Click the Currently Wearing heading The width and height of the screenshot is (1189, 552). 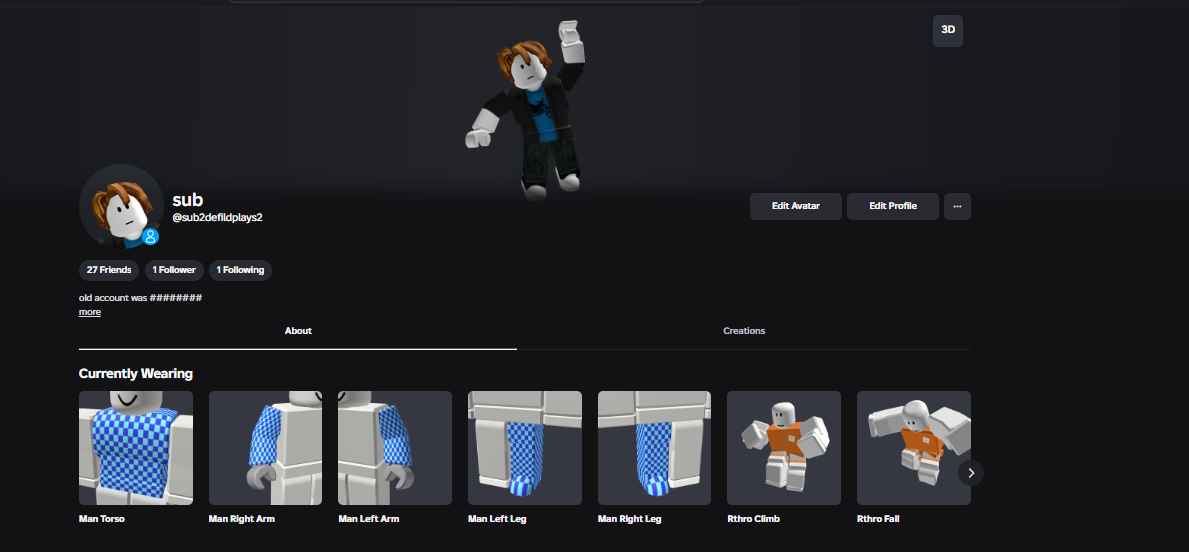tap(136, 374)
